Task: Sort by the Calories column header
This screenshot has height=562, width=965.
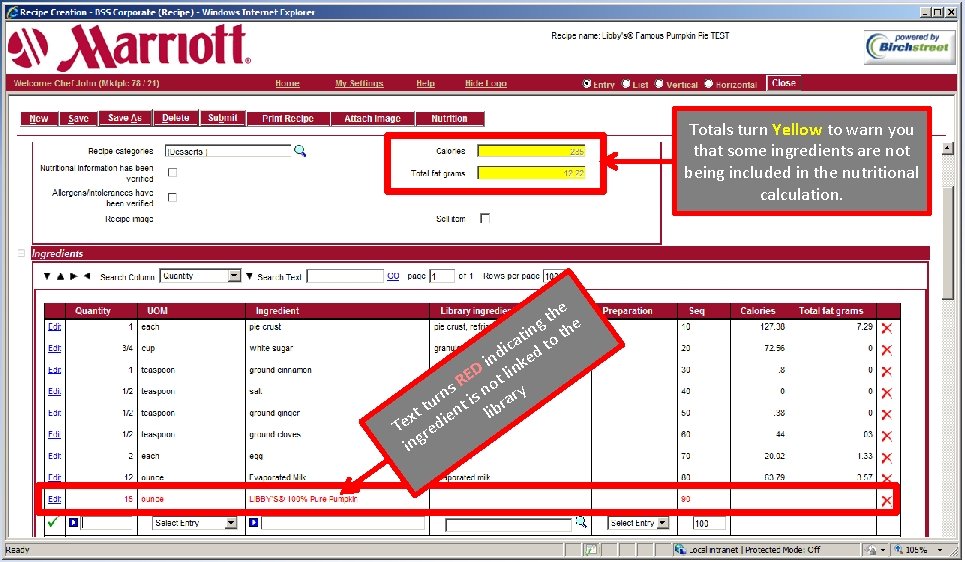Action: (x=758, y=311)
